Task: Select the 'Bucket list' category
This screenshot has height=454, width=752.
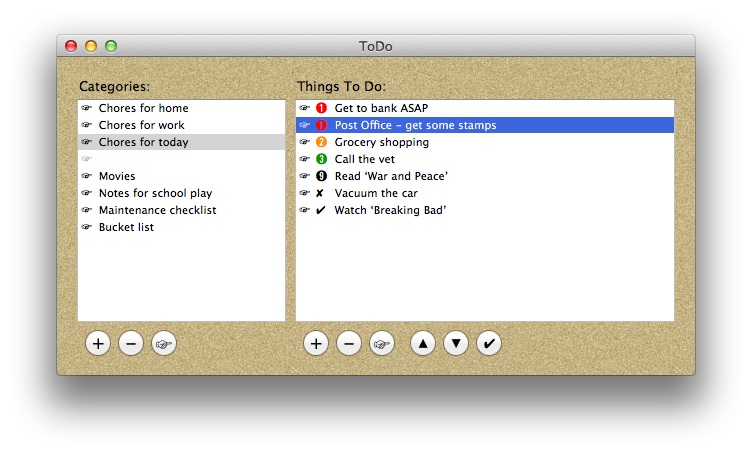Action: (x=126, y=227)
